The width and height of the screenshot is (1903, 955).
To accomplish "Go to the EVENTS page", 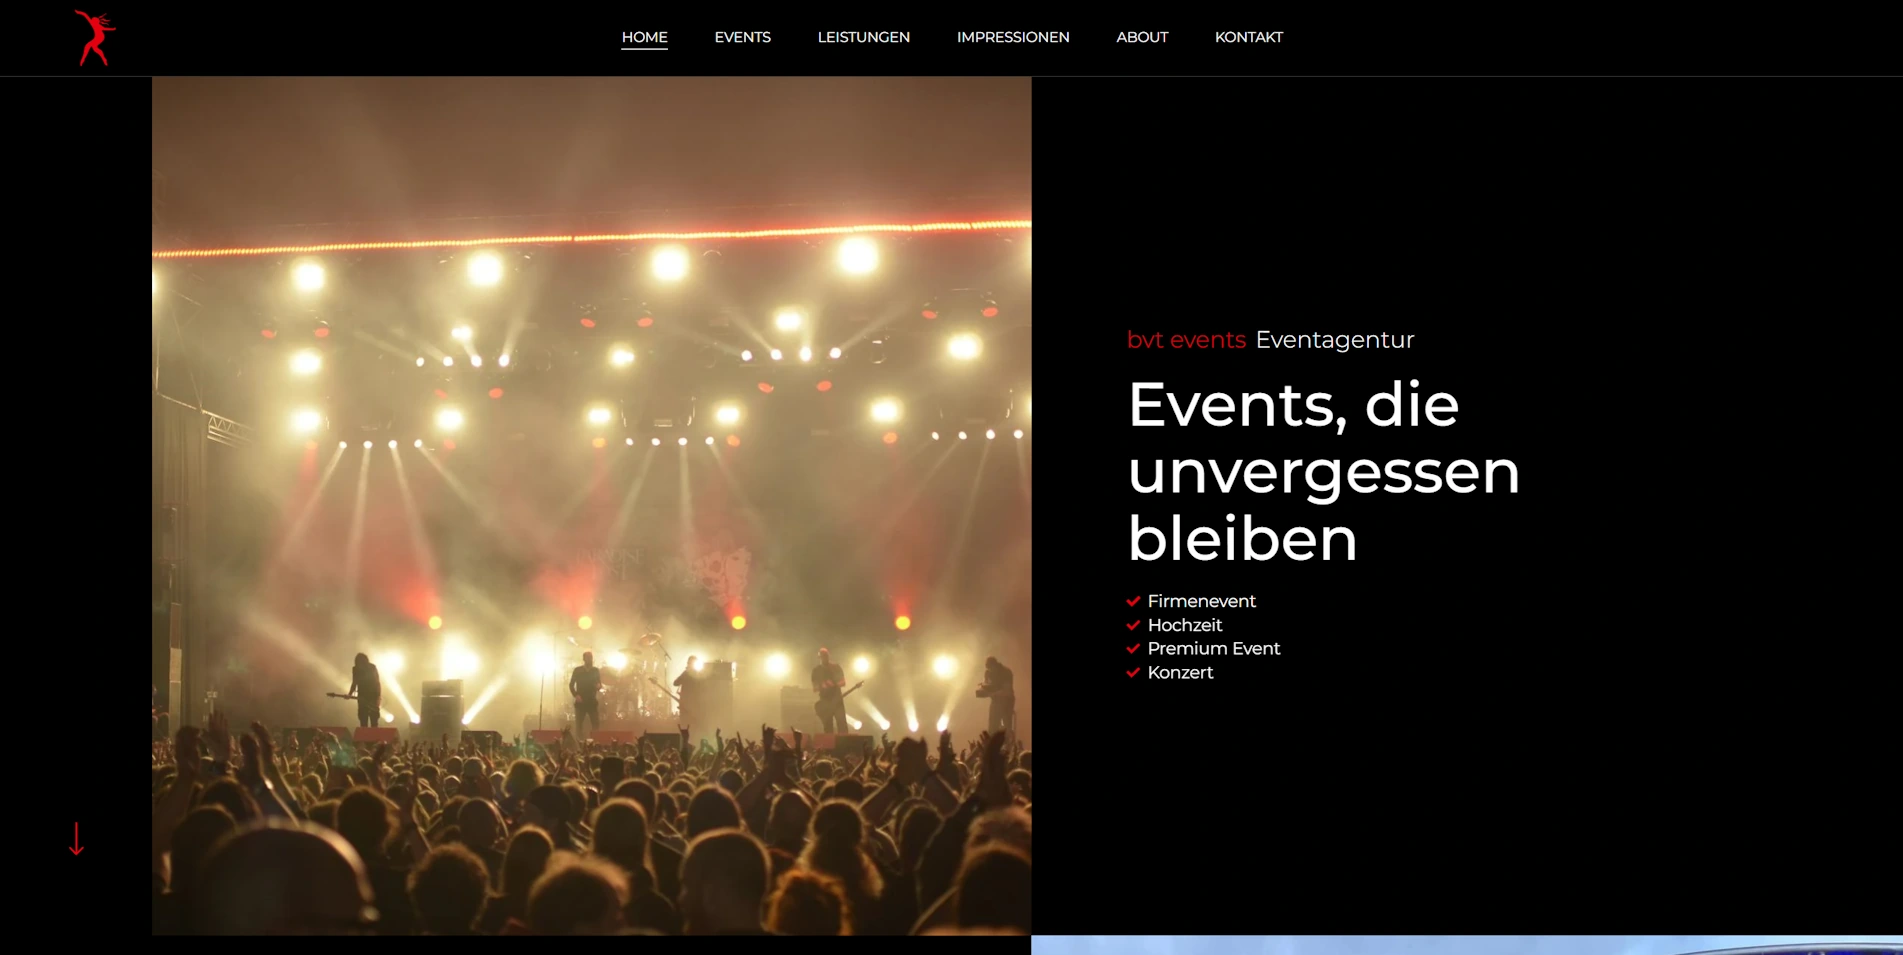I will (742, 37).
